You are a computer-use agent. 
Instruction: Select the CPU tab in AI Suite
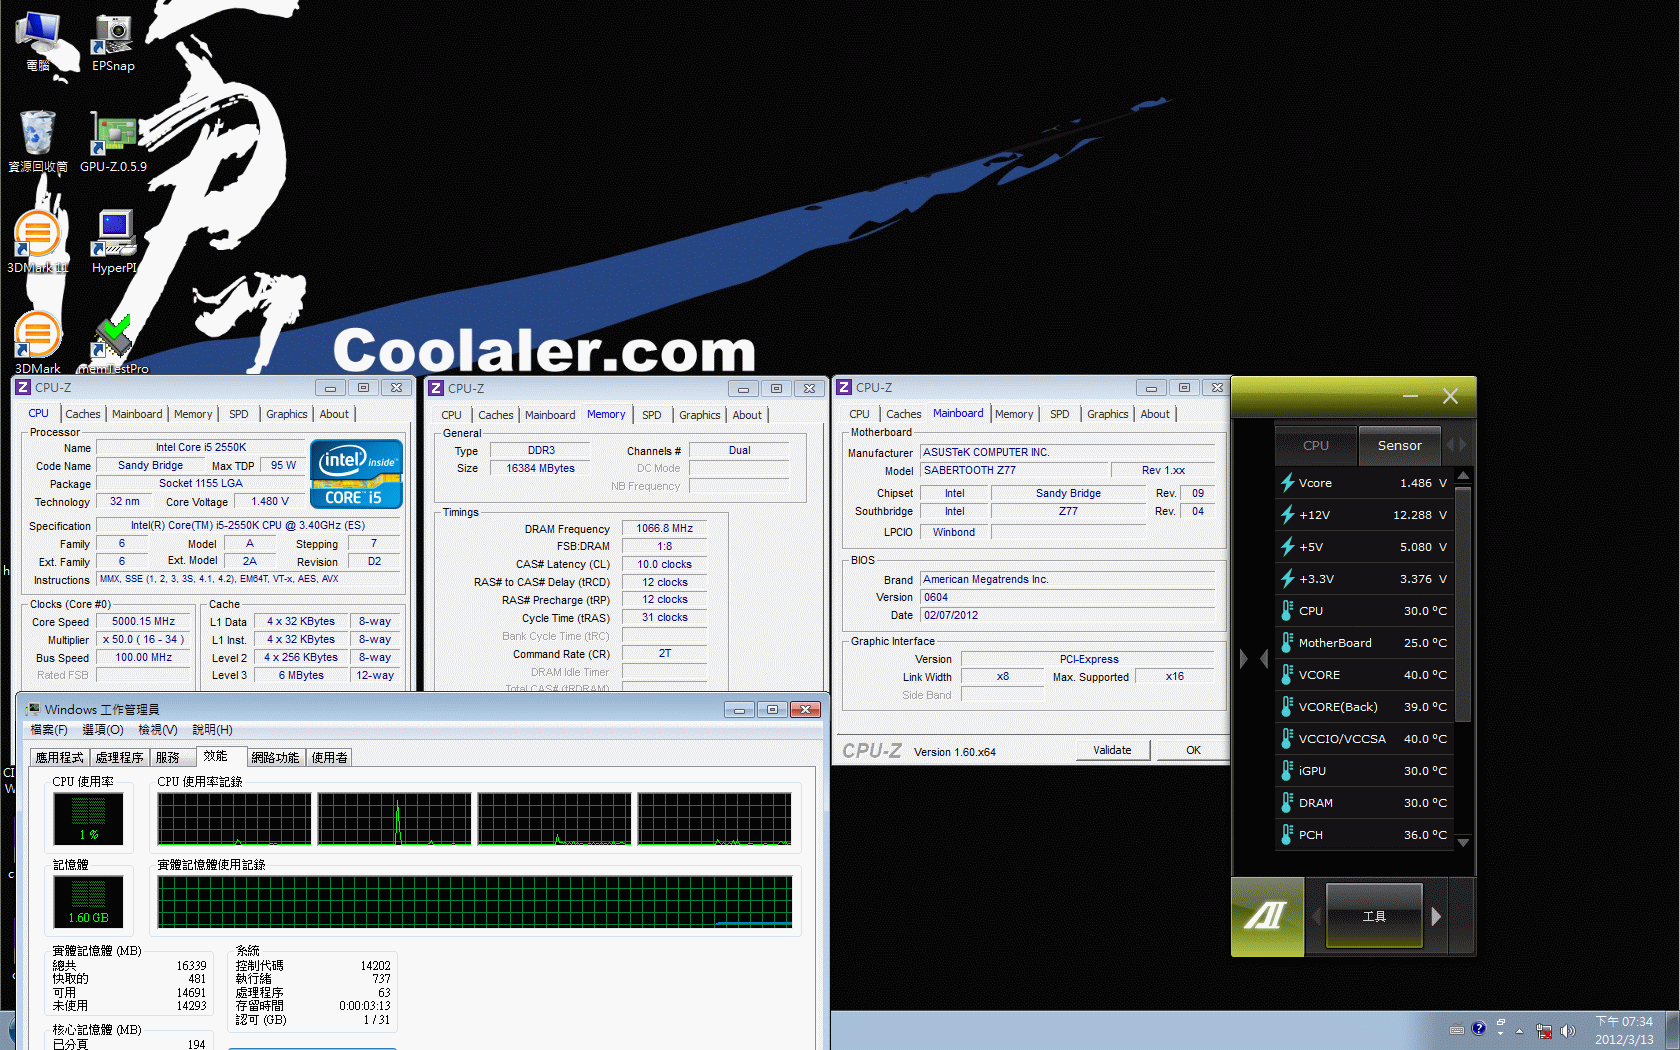click(1316, 446)
